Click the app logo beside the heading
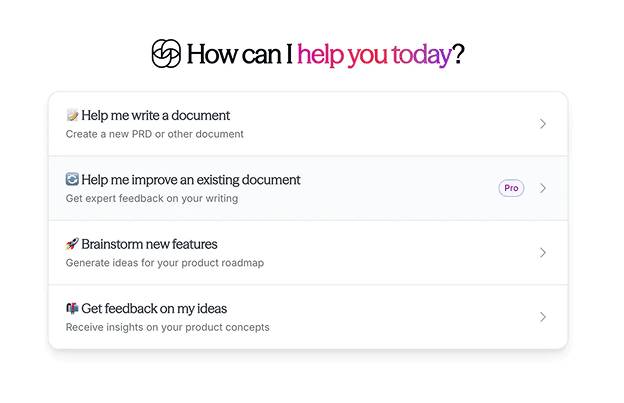The width and height of the screenshot is (624, 403). pyautogui.click(x=166, y=54)
